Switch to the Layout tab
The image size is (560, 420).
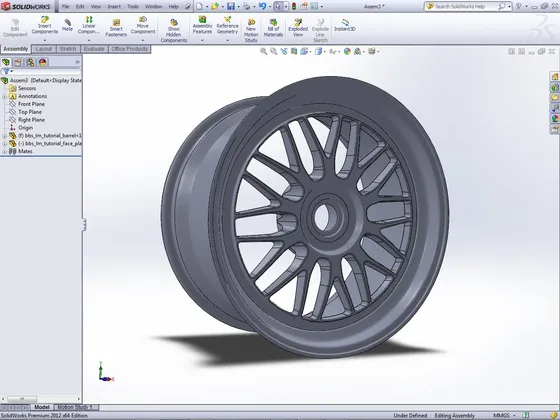(44, 49)
